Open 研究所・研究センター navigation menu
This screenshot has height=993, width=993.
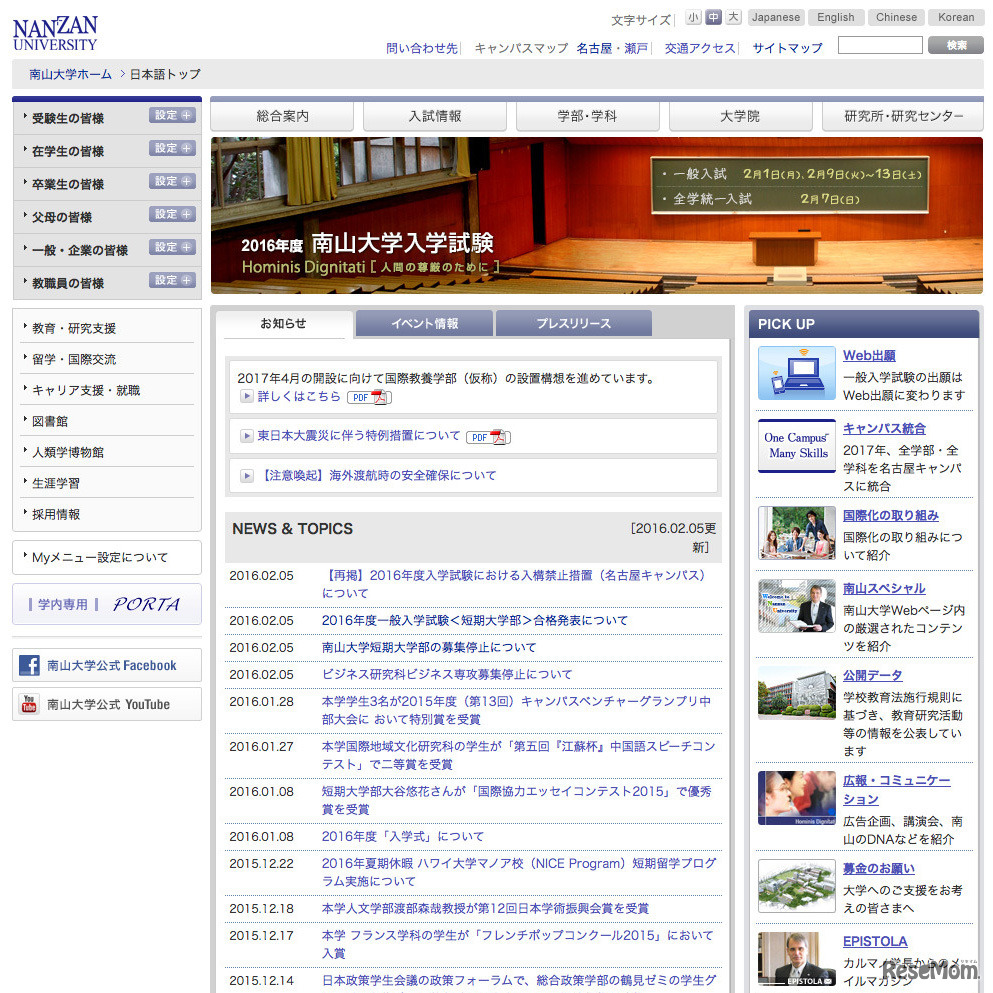click(x=903, y=117)
